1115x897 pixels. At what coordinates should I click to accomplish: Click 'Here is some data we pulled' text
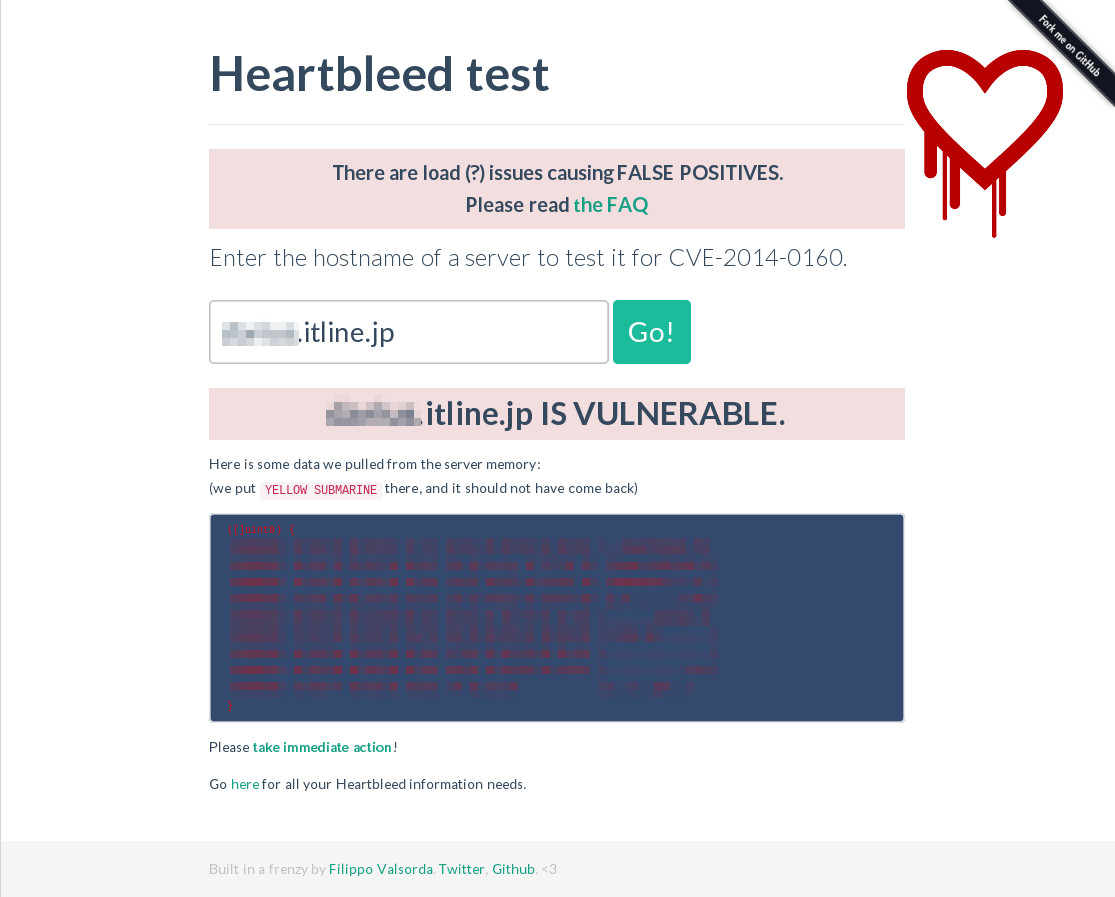[374, 464]
